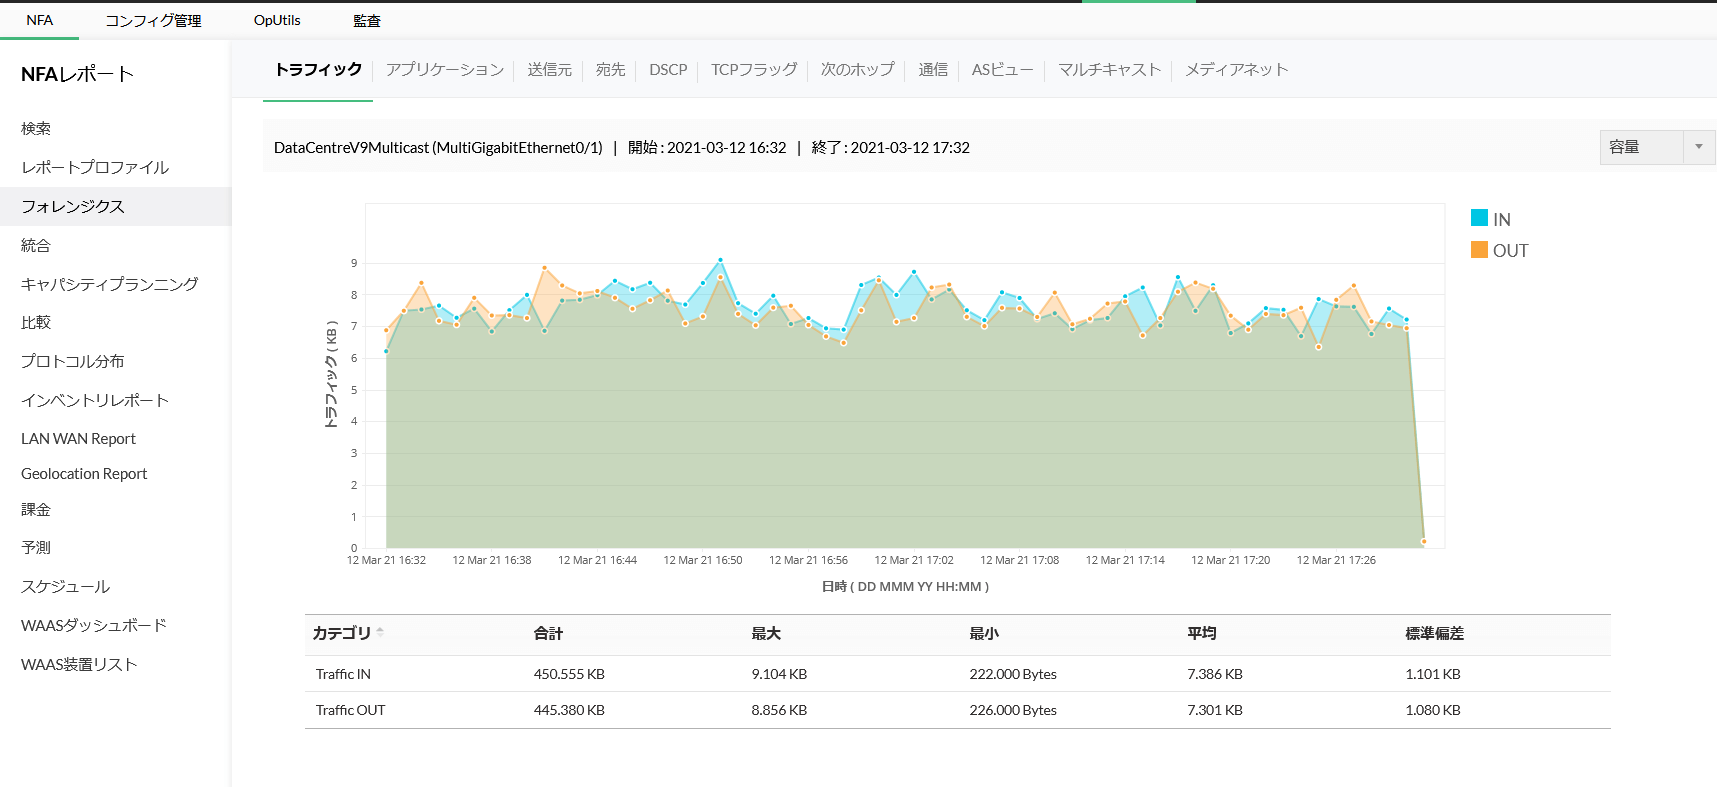Open the 監査 top menu item
Image resolution: width=1717 pixels, height=787 pixels.
click(x=367, y=21)
